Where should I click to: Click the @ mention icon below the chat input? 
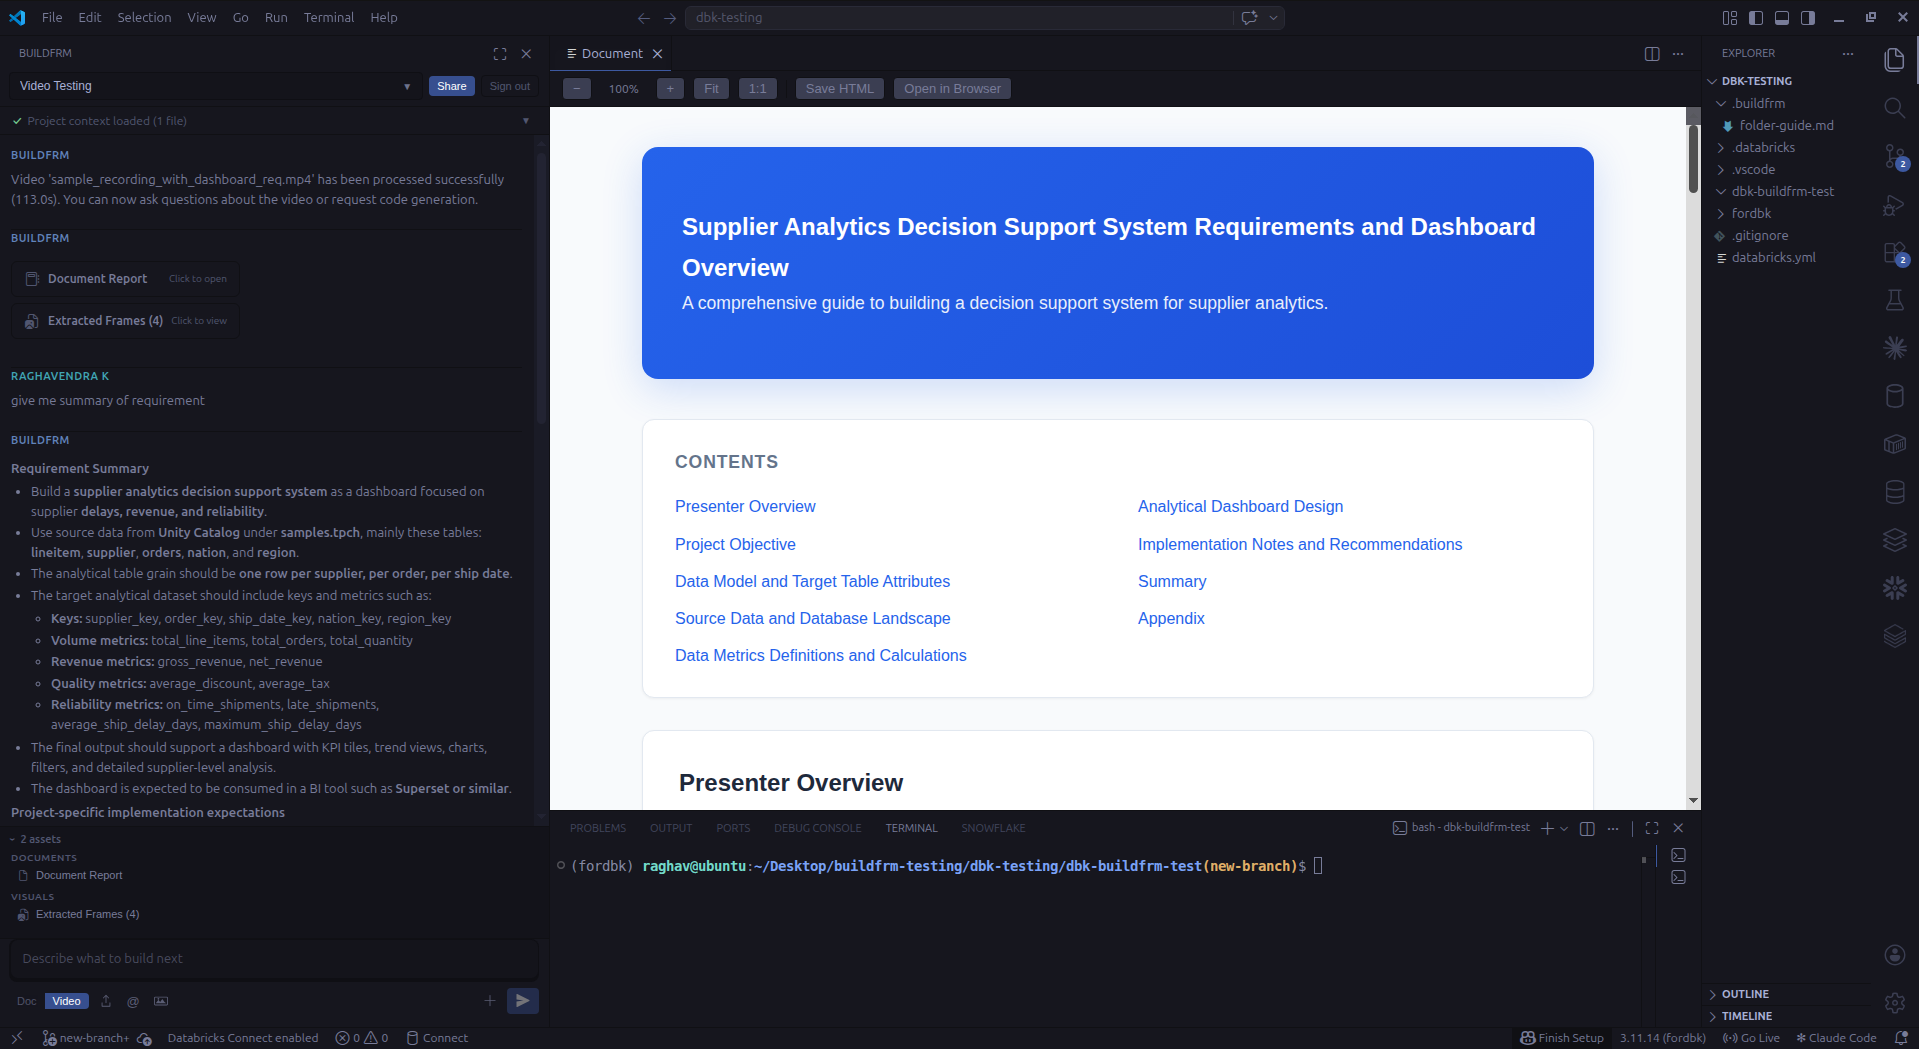click(133, 1001)
